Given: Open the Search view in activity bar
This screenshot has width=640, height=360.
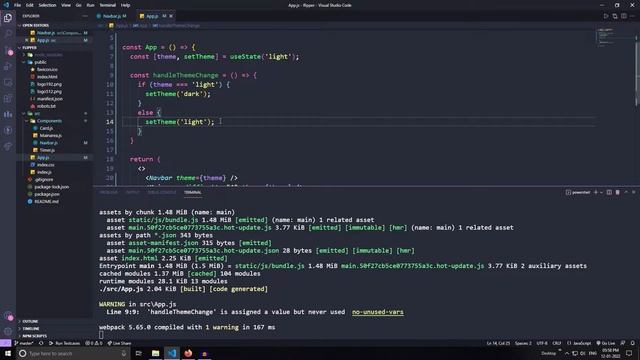Looking at the screenshot, I should (x=8, y=34).
